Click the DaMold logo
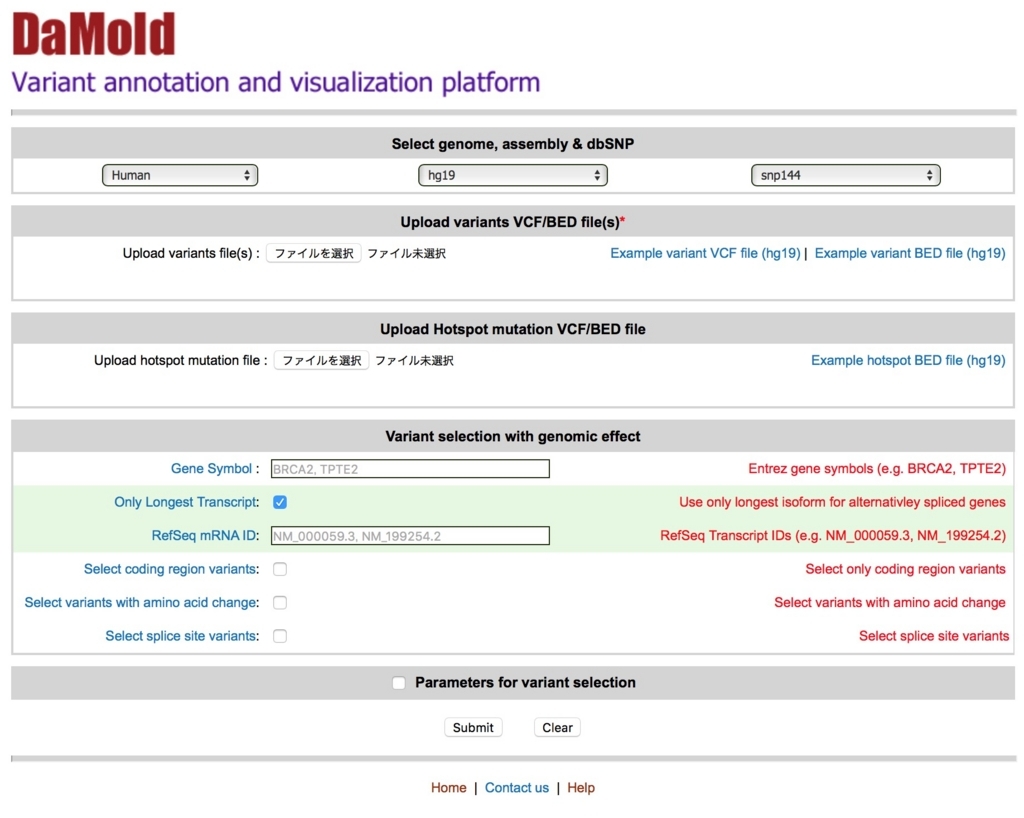Viewport: 1024px width, 818px height. coord(94,35)
